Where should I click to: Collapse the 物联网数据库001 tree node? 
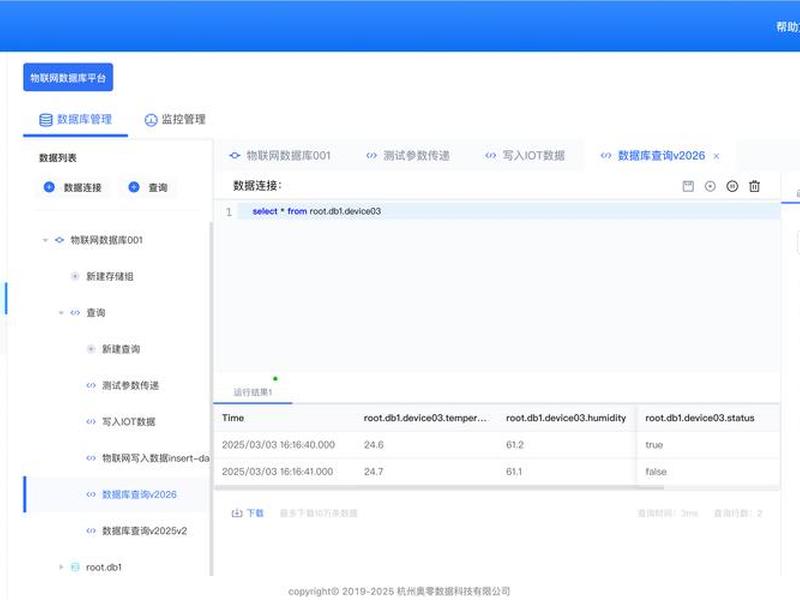click(x=45, y=240)
